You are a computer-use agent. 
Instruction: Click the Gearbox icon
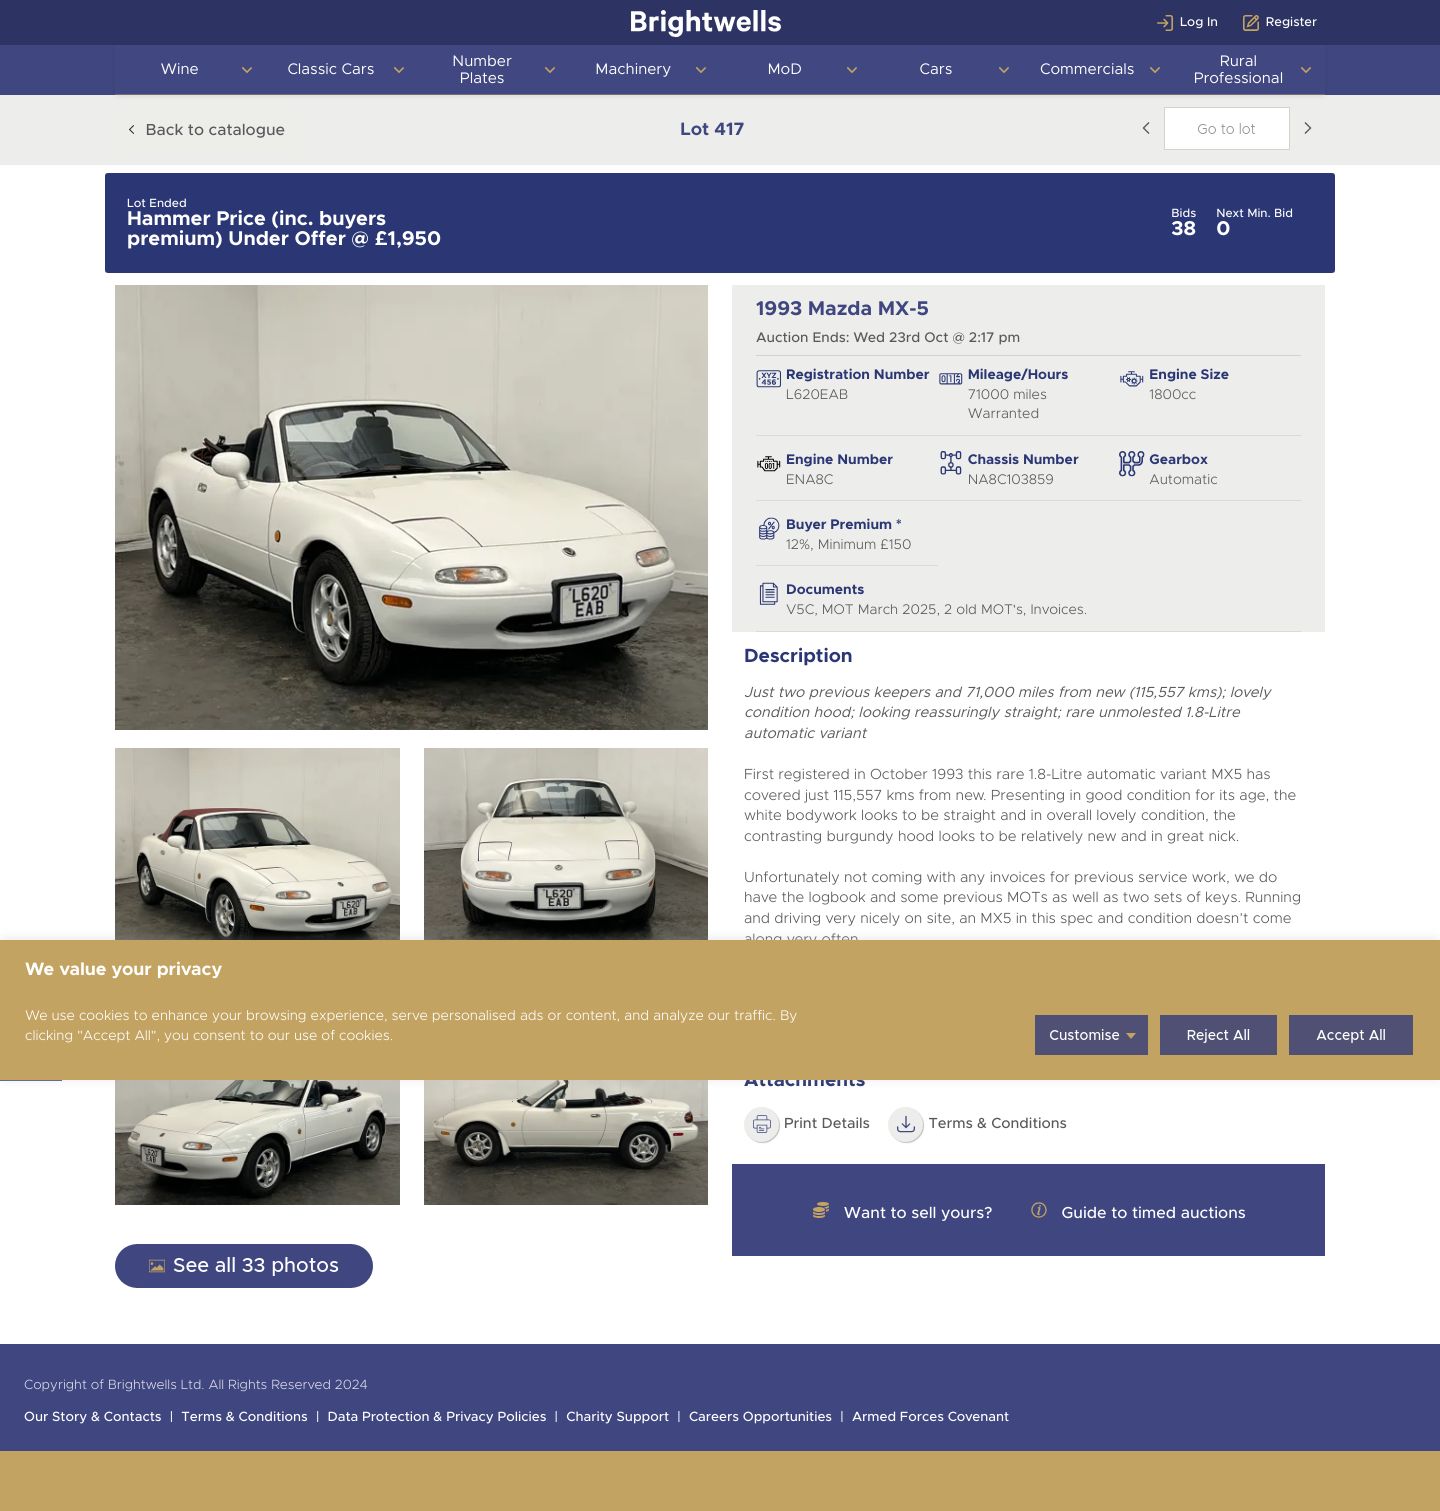[1131, 463]
